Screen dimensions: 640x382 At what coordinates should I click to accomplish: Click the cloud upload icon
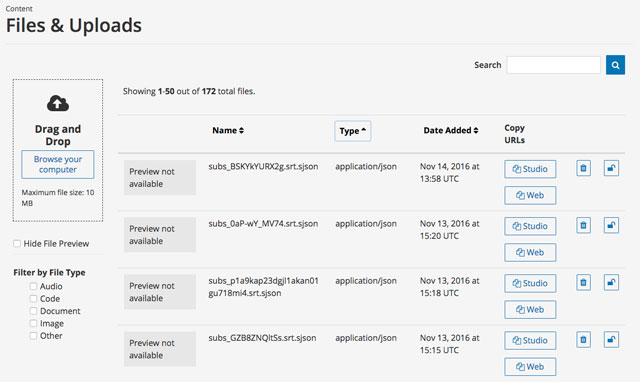(58, 103)
